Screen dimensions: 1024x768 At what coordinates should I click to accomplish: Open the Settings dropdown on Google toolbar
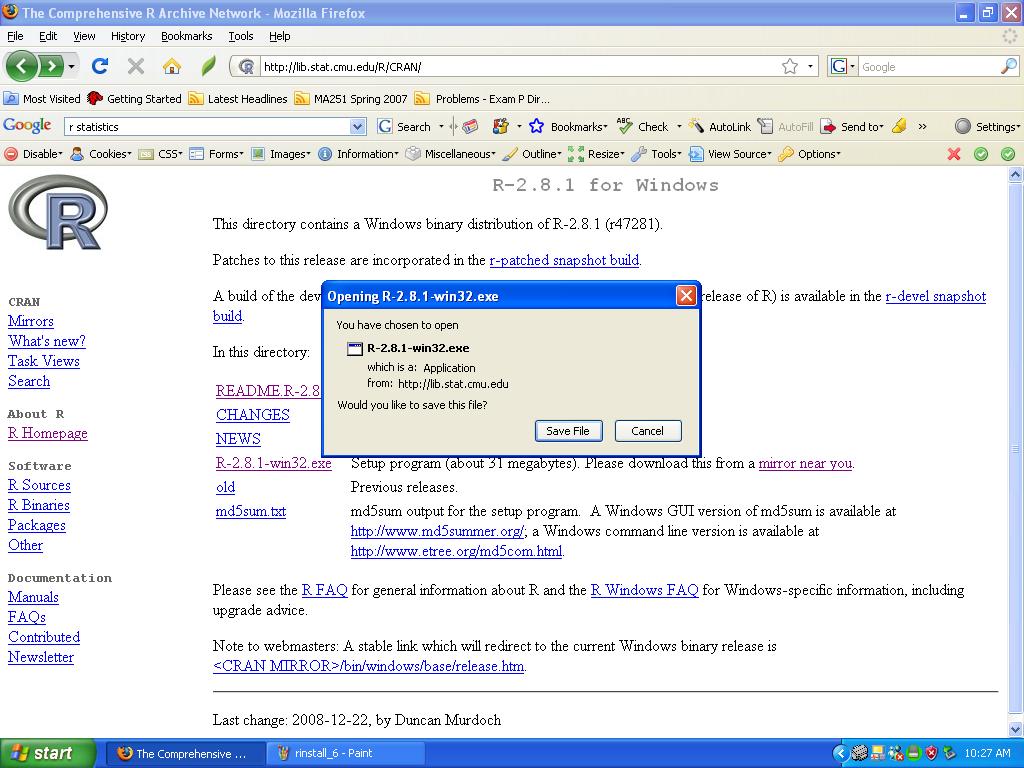pyautogui.click(x=987, y=126)
